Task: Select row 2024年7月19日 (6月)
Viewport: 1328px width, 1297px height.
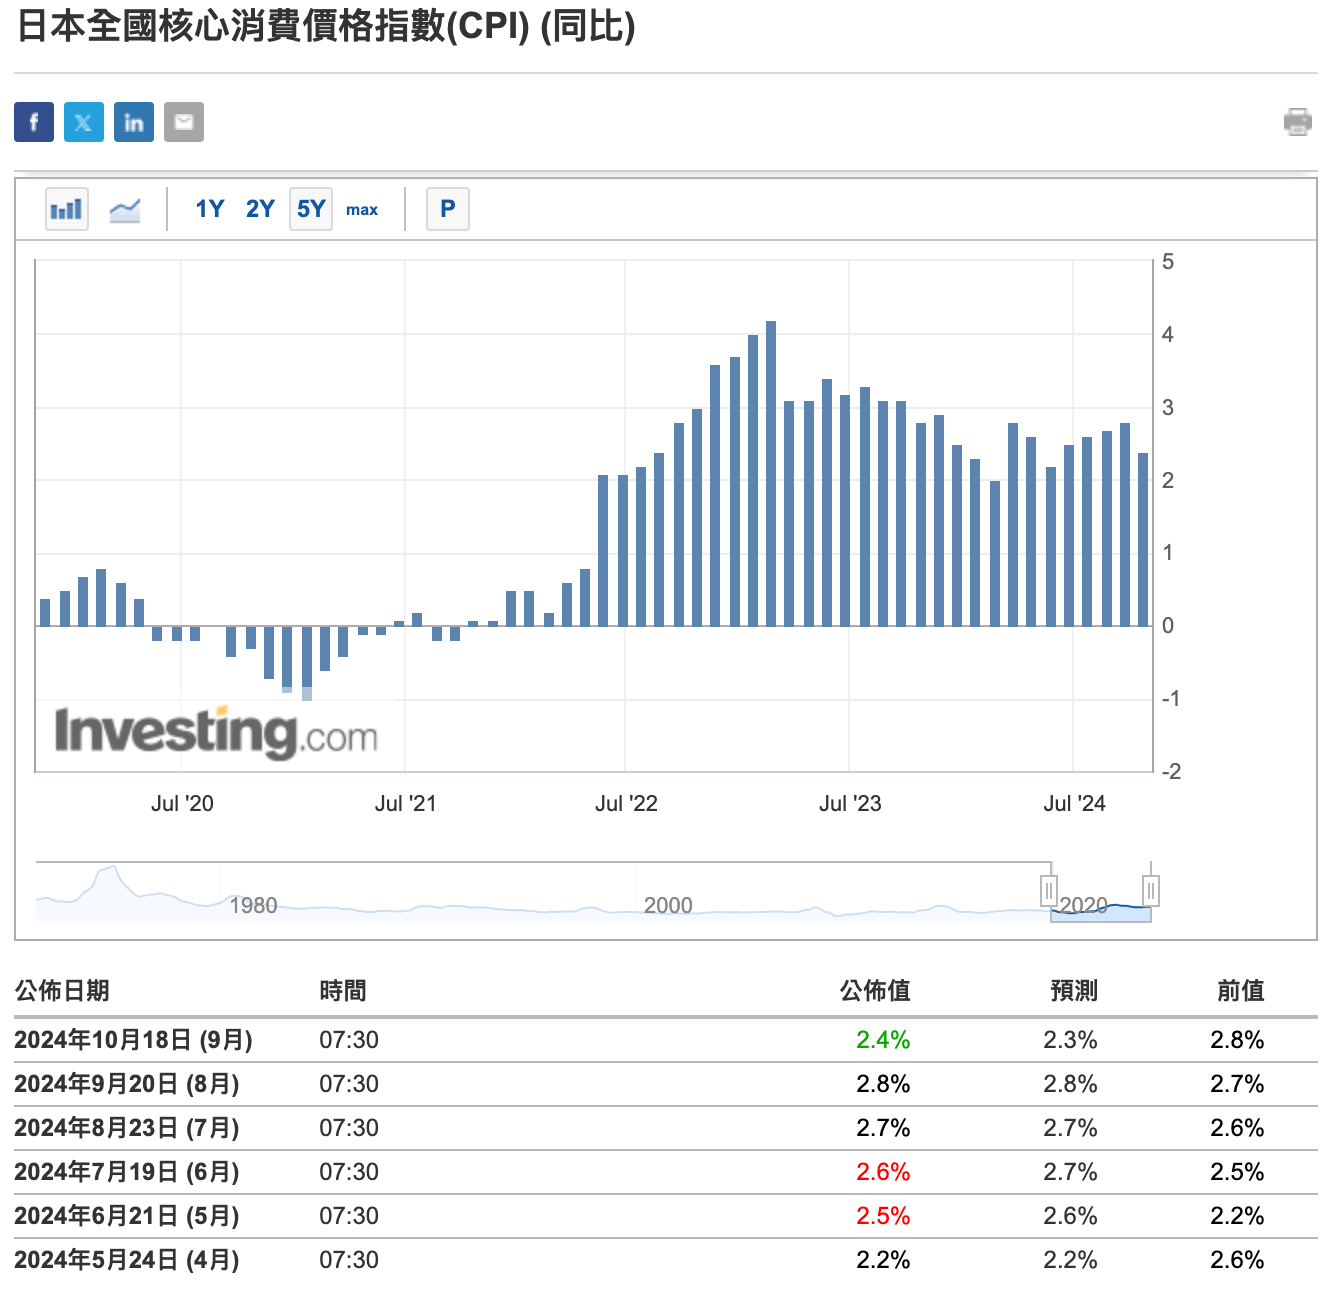Action: 666,1172
